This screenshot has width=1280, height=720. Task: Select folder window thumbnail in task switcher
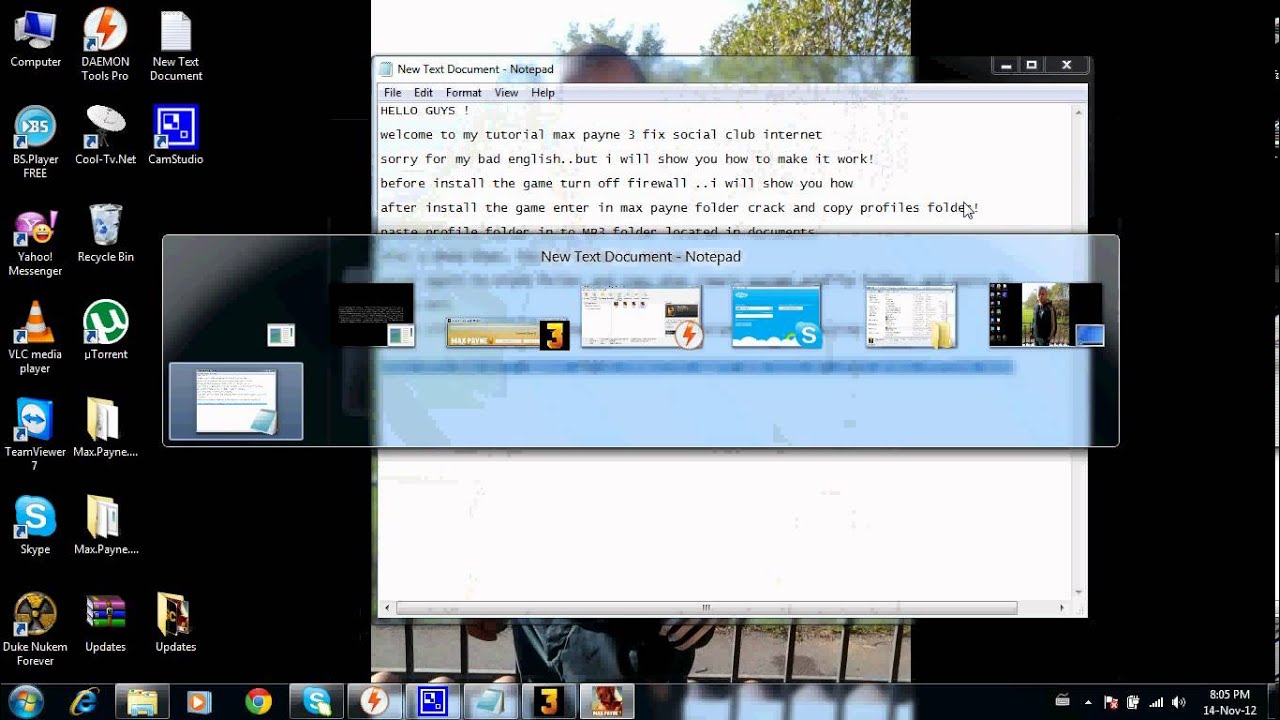[910, 316]
